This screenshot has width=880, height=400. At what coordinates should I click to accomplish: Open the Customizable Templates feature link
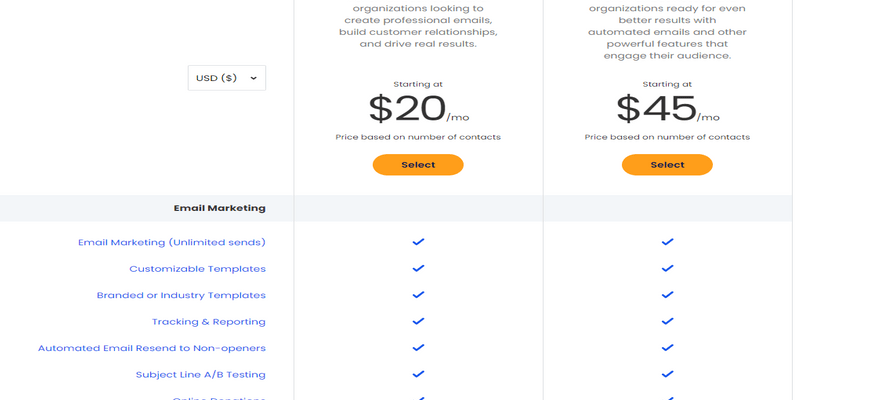[197, 269]
